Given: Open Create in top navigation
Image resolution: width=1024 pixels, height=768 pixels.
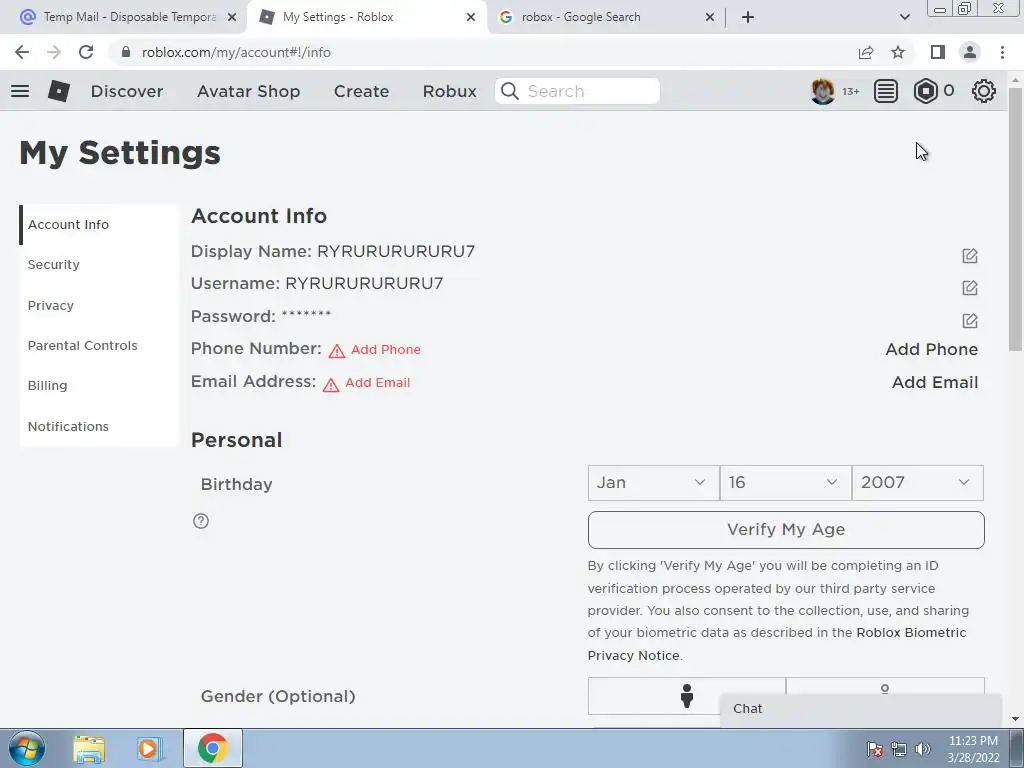Looking at the screenshot, I should click(361, 91).
